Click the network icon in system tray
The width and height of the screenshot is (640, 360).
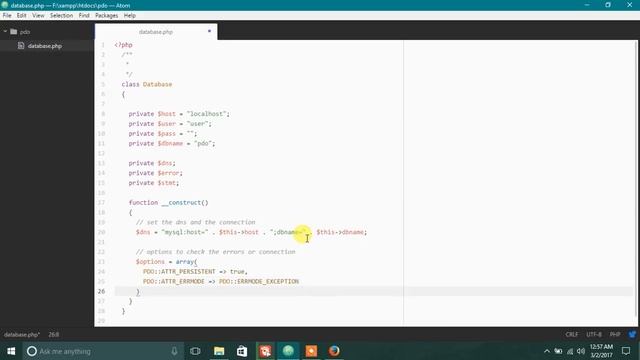[570, 351]
